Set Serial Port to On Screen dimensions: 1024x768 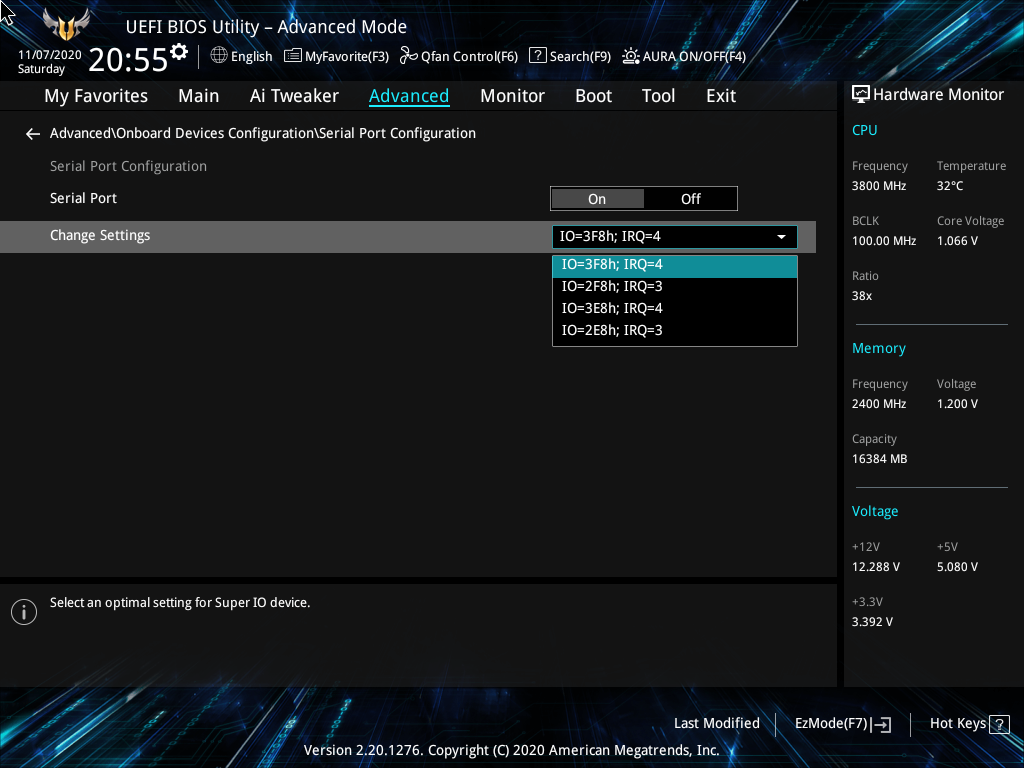click(x=597, y=199)
